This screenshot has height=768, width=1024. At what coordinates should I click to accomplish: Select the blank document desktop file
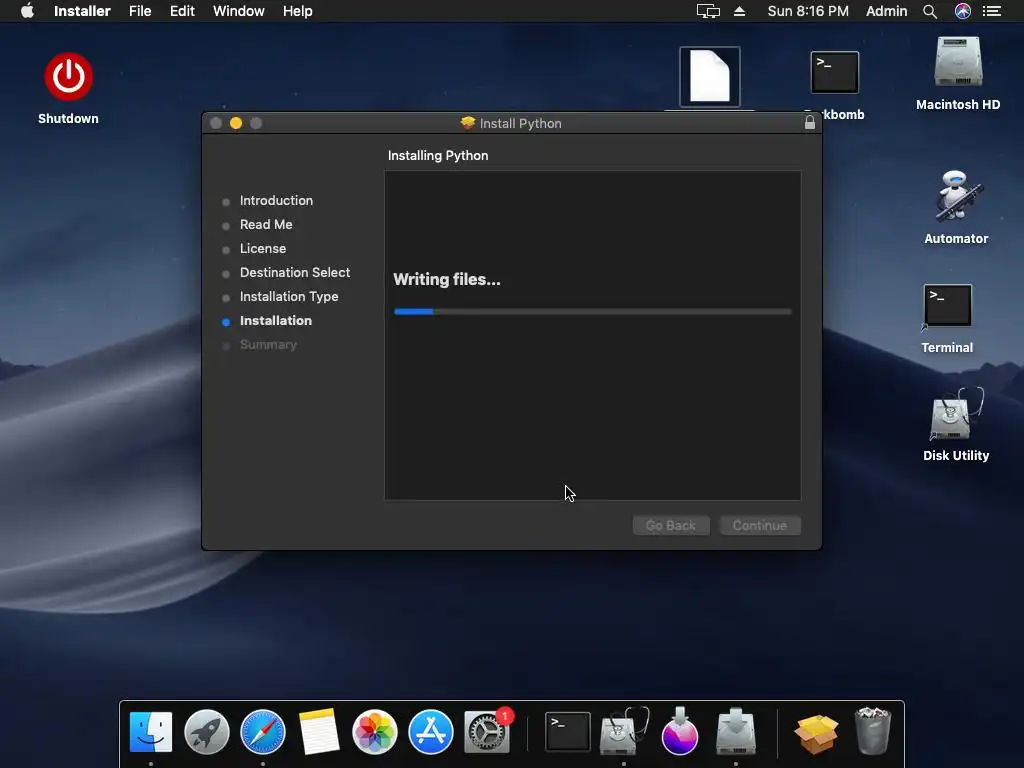point(710,76)
